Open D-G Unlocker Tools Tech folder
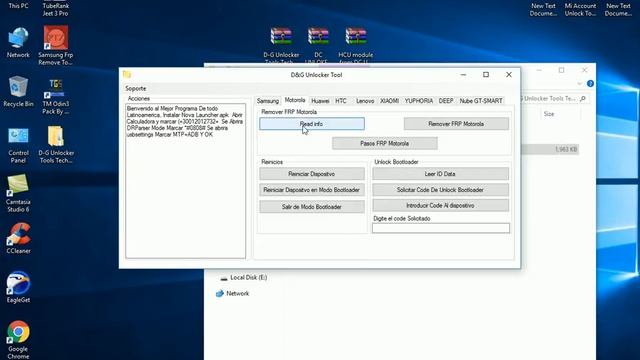This screenshot has height=360, width=640. [56, 144]
